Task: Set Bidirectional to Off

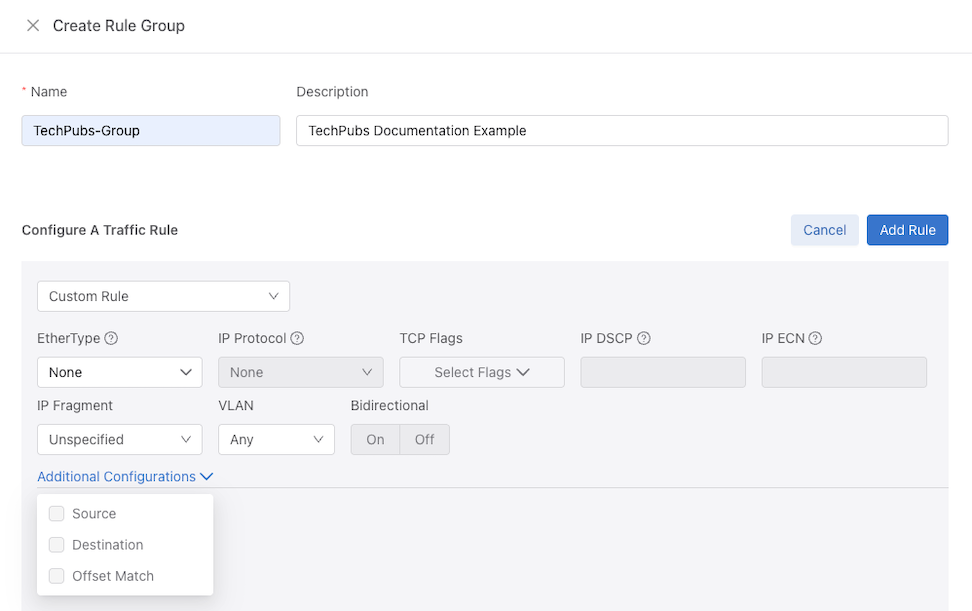Action: pyautogui.click(x=425, y=439)
